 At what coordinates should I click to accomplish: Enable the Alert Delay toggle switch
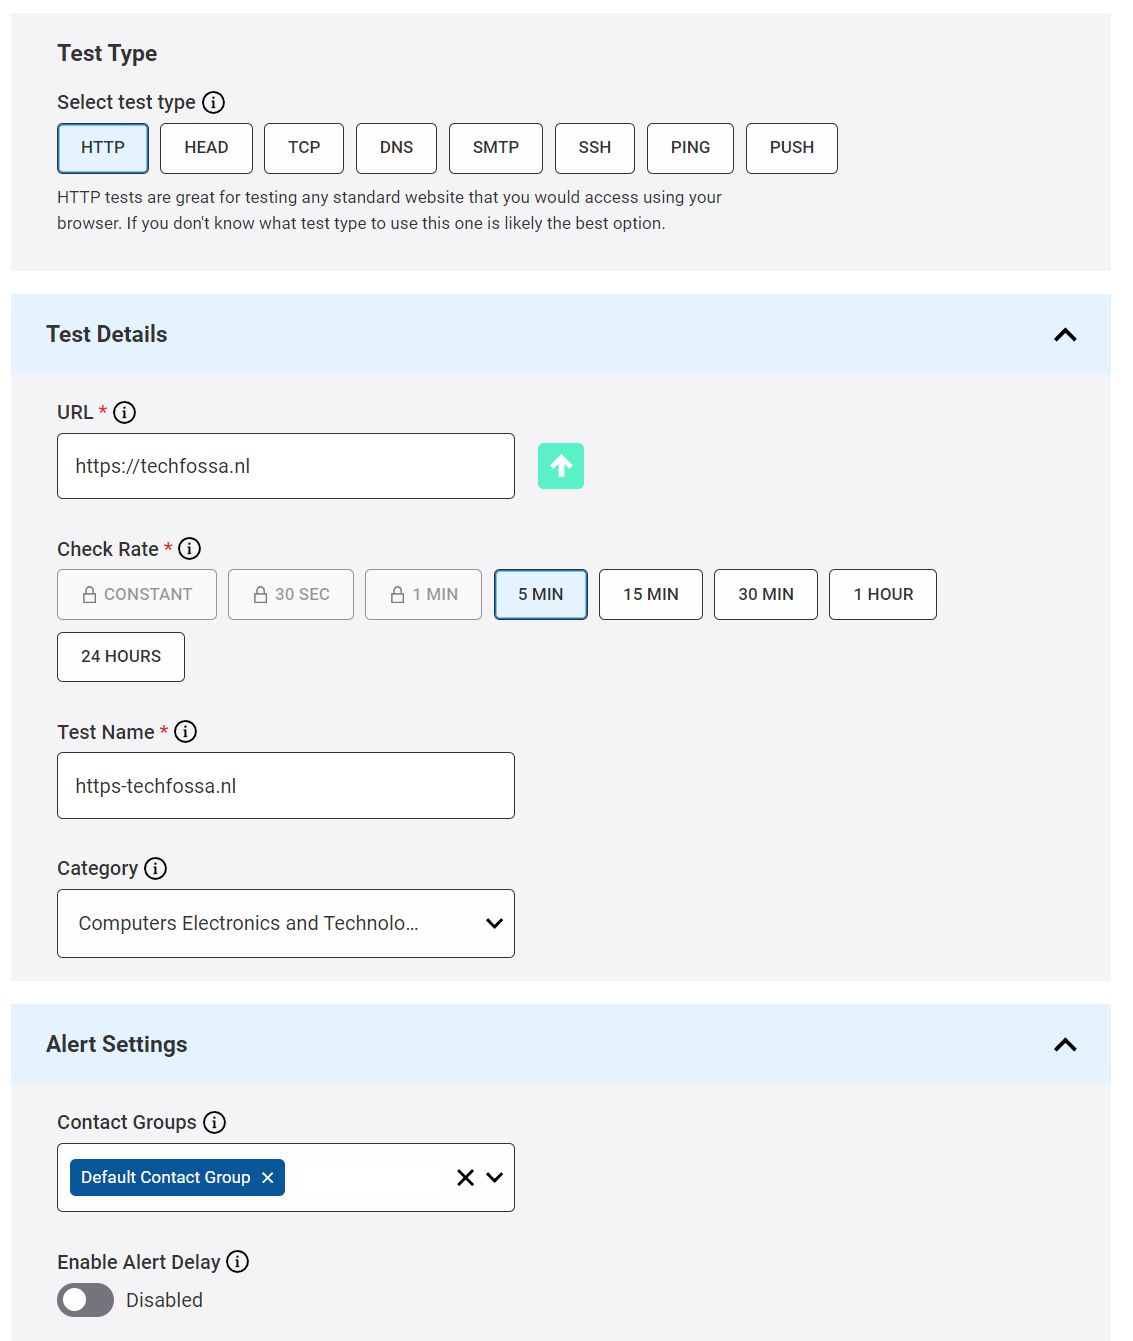pyautogui.click(x=85, y=1300)
